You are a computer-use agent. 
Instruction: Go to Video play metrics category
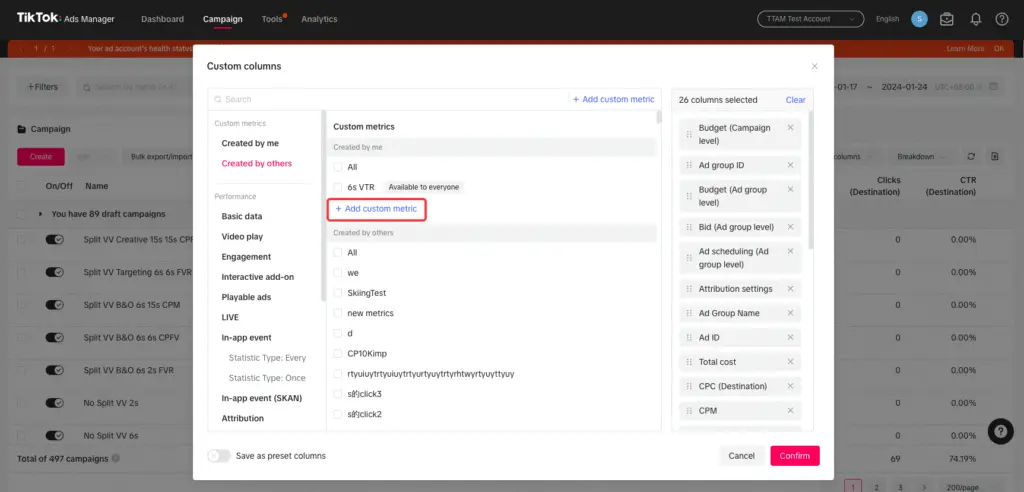(242, 237)
